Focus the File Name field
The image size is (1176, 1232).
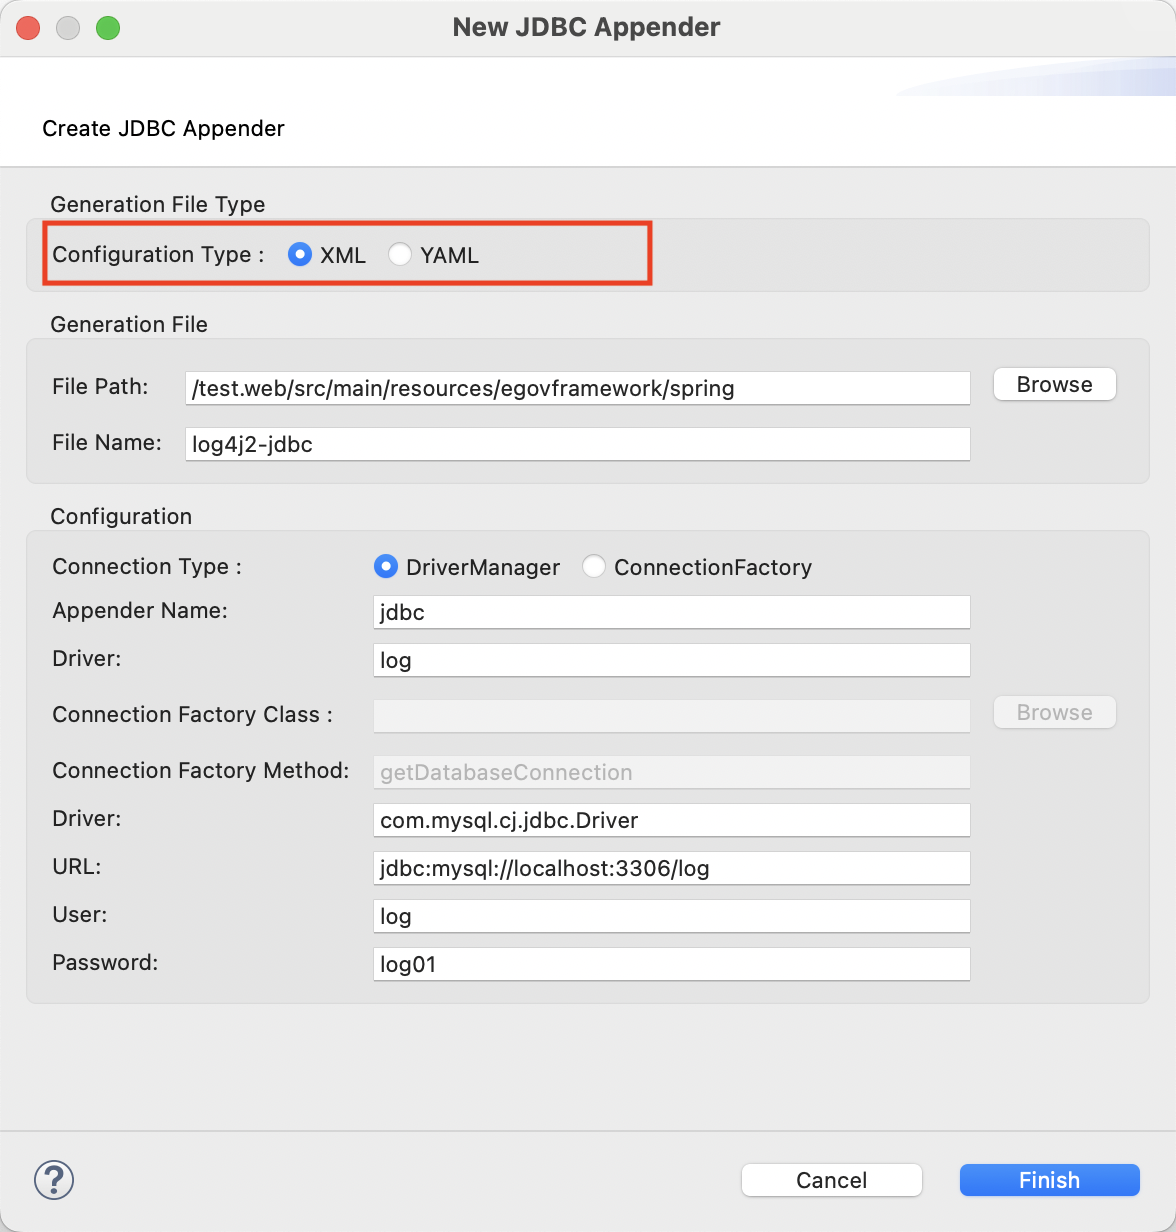[577, 444]
